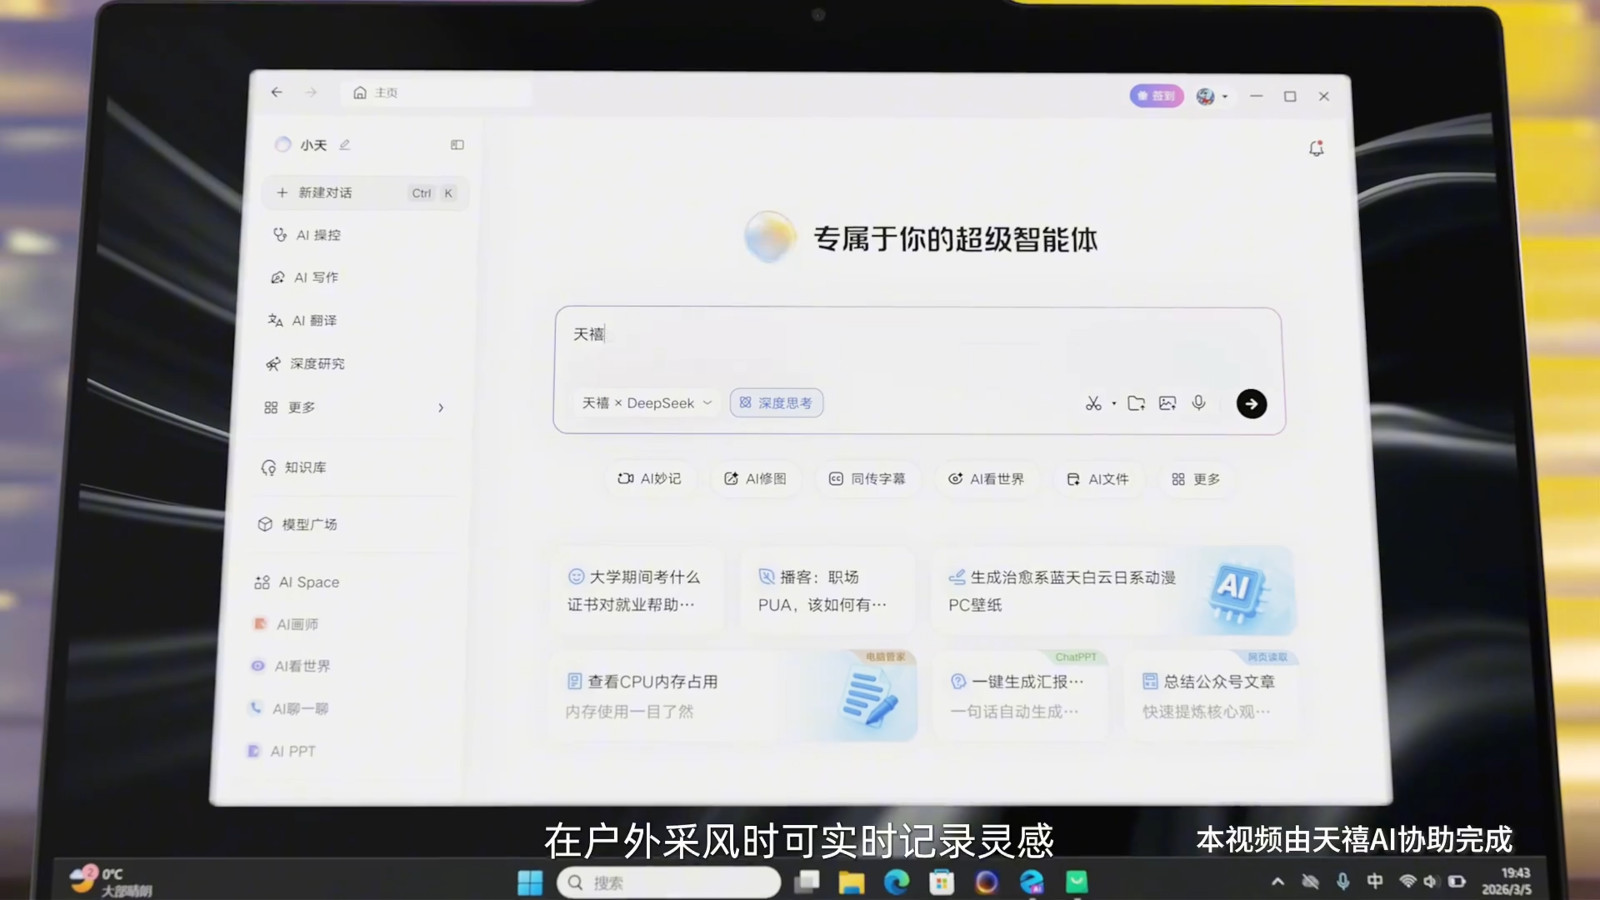Select AI 翻译 in the sidebar
Viewport: 1600px width, 900px height.
coord(313,320)
